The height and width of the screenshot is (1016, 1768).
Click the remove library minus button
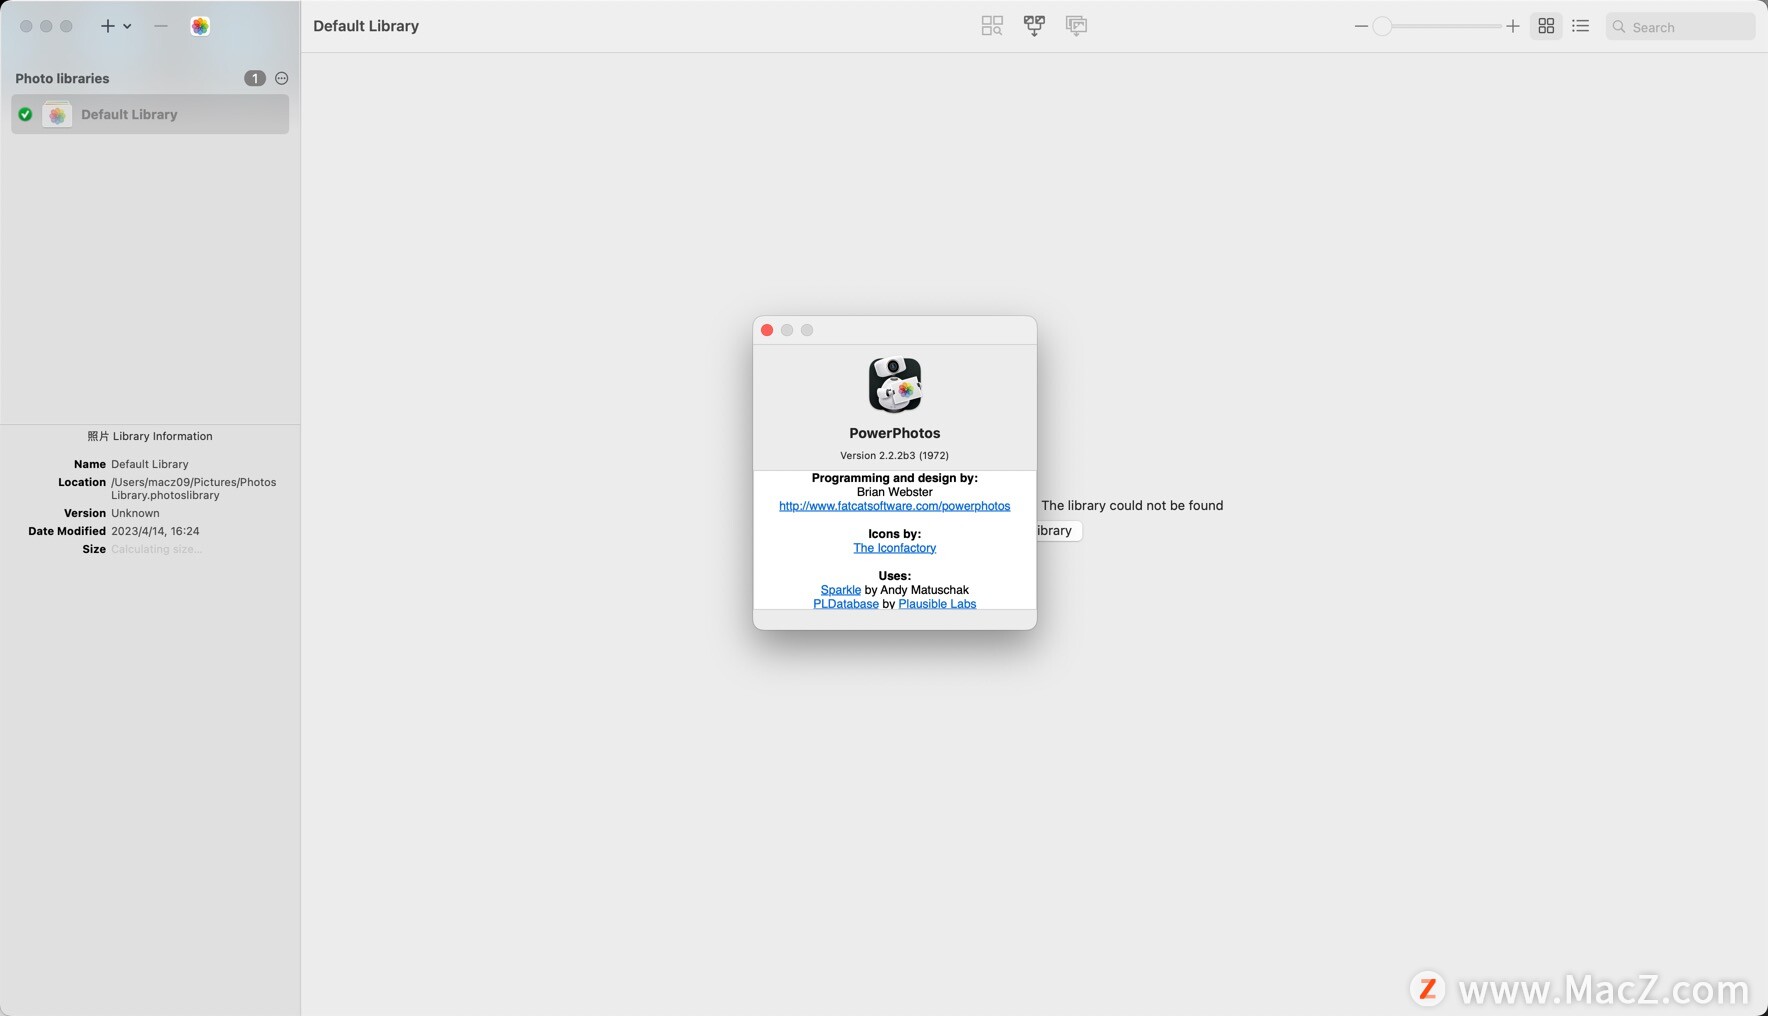(161, 26)
